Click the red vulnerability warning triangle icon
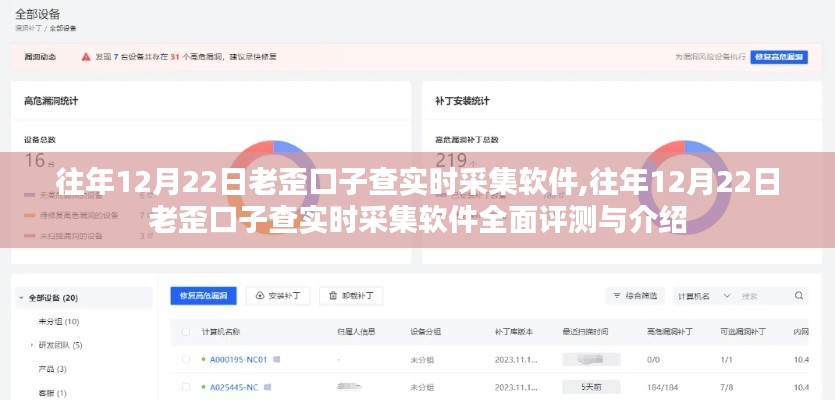Screen dimensions: 835x400 click(x=88, y=58)
